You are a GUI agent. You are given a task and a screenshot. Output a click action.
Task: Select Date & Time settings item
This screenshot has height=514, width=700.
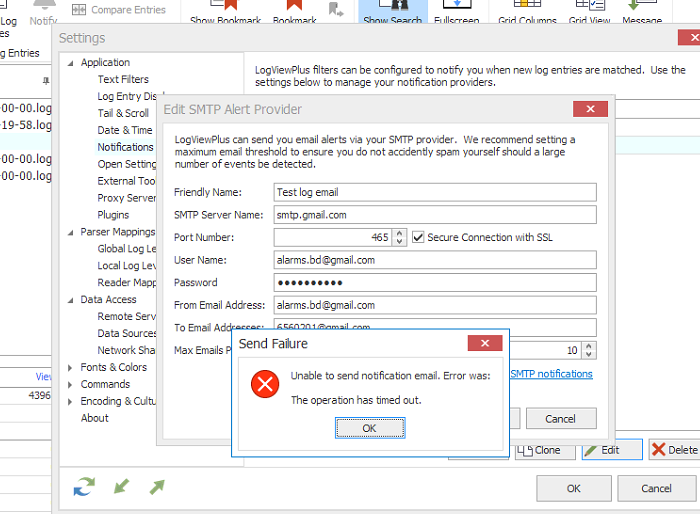[125, 130]
